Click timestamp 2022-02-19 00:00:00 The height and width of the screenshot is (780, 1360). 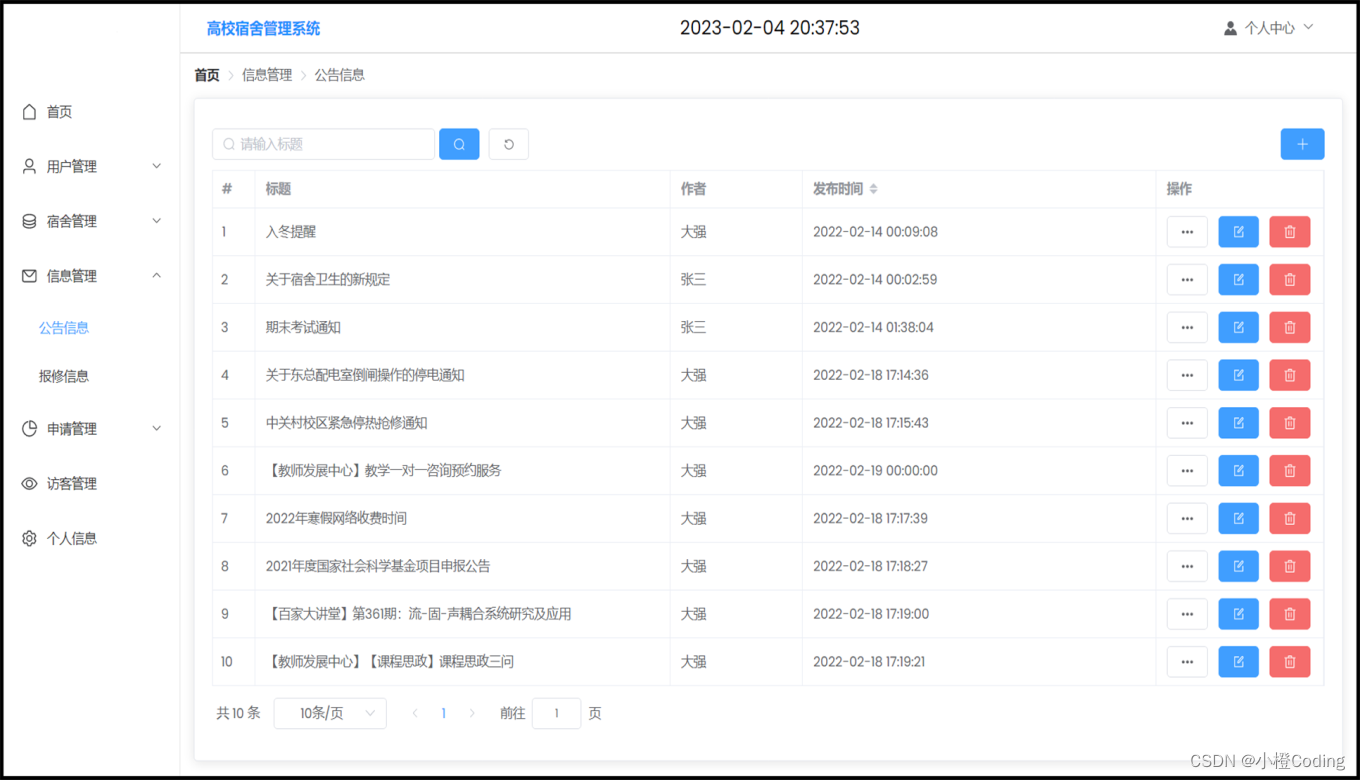click(875, 471)
